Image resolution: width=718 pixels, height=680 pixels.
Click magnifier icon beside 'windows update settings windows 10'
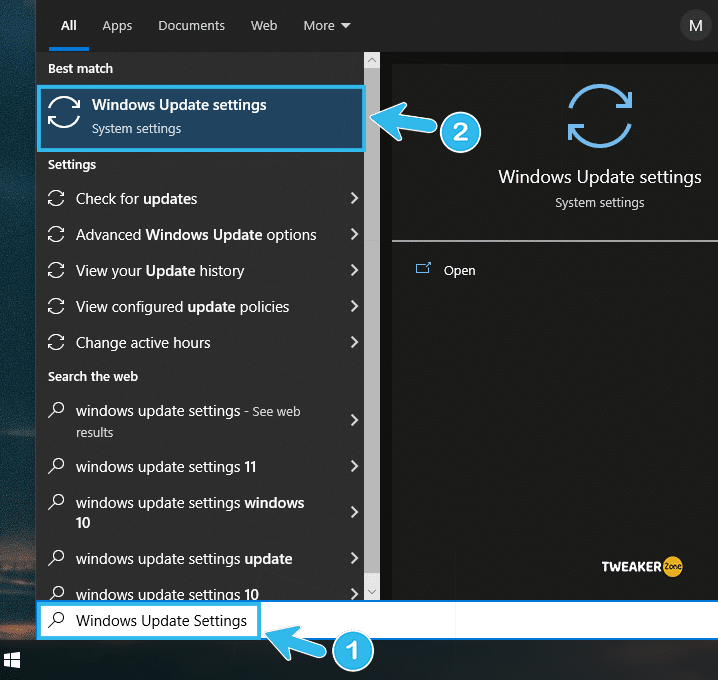click(x=56, y=502)
